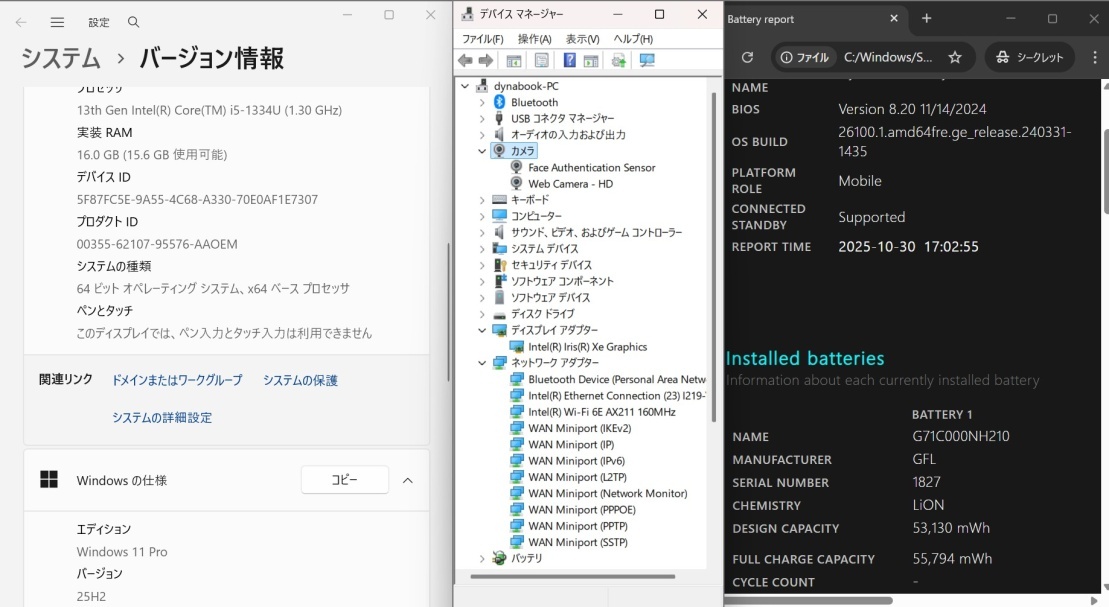Collapse the Windows の仕様 section
1109x607 pixels.
[x=407, y=480]
